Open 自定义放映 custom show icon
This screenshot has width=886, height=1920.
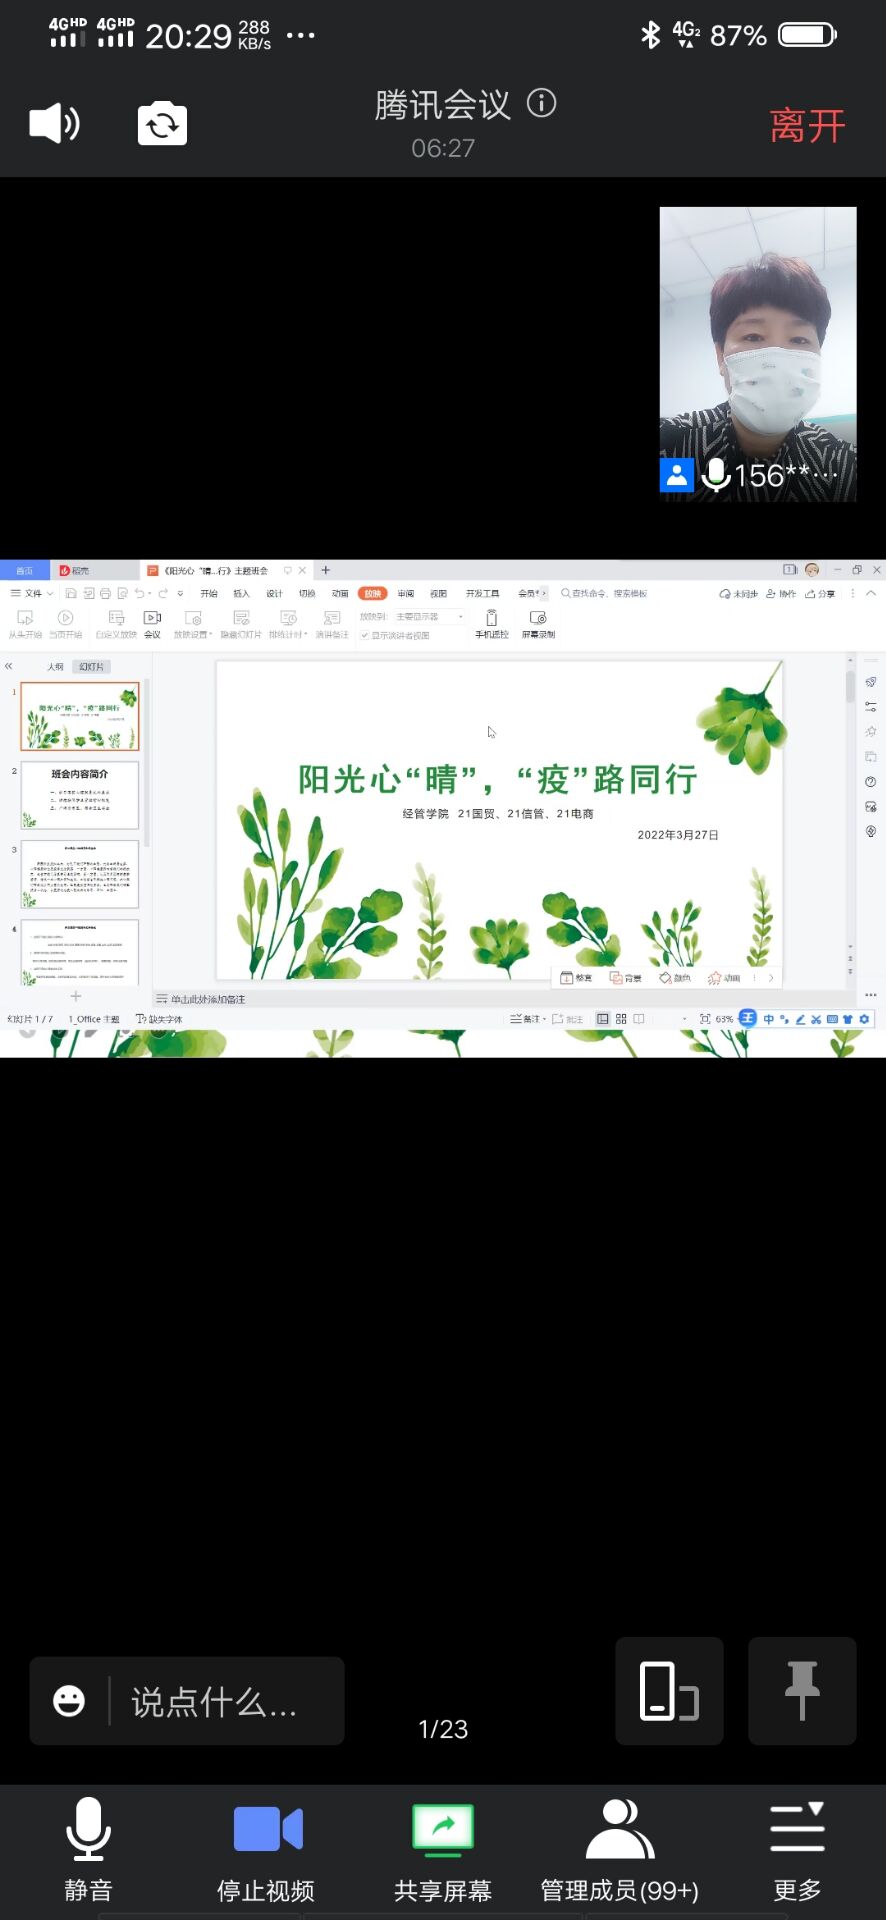tap(116, 624)
